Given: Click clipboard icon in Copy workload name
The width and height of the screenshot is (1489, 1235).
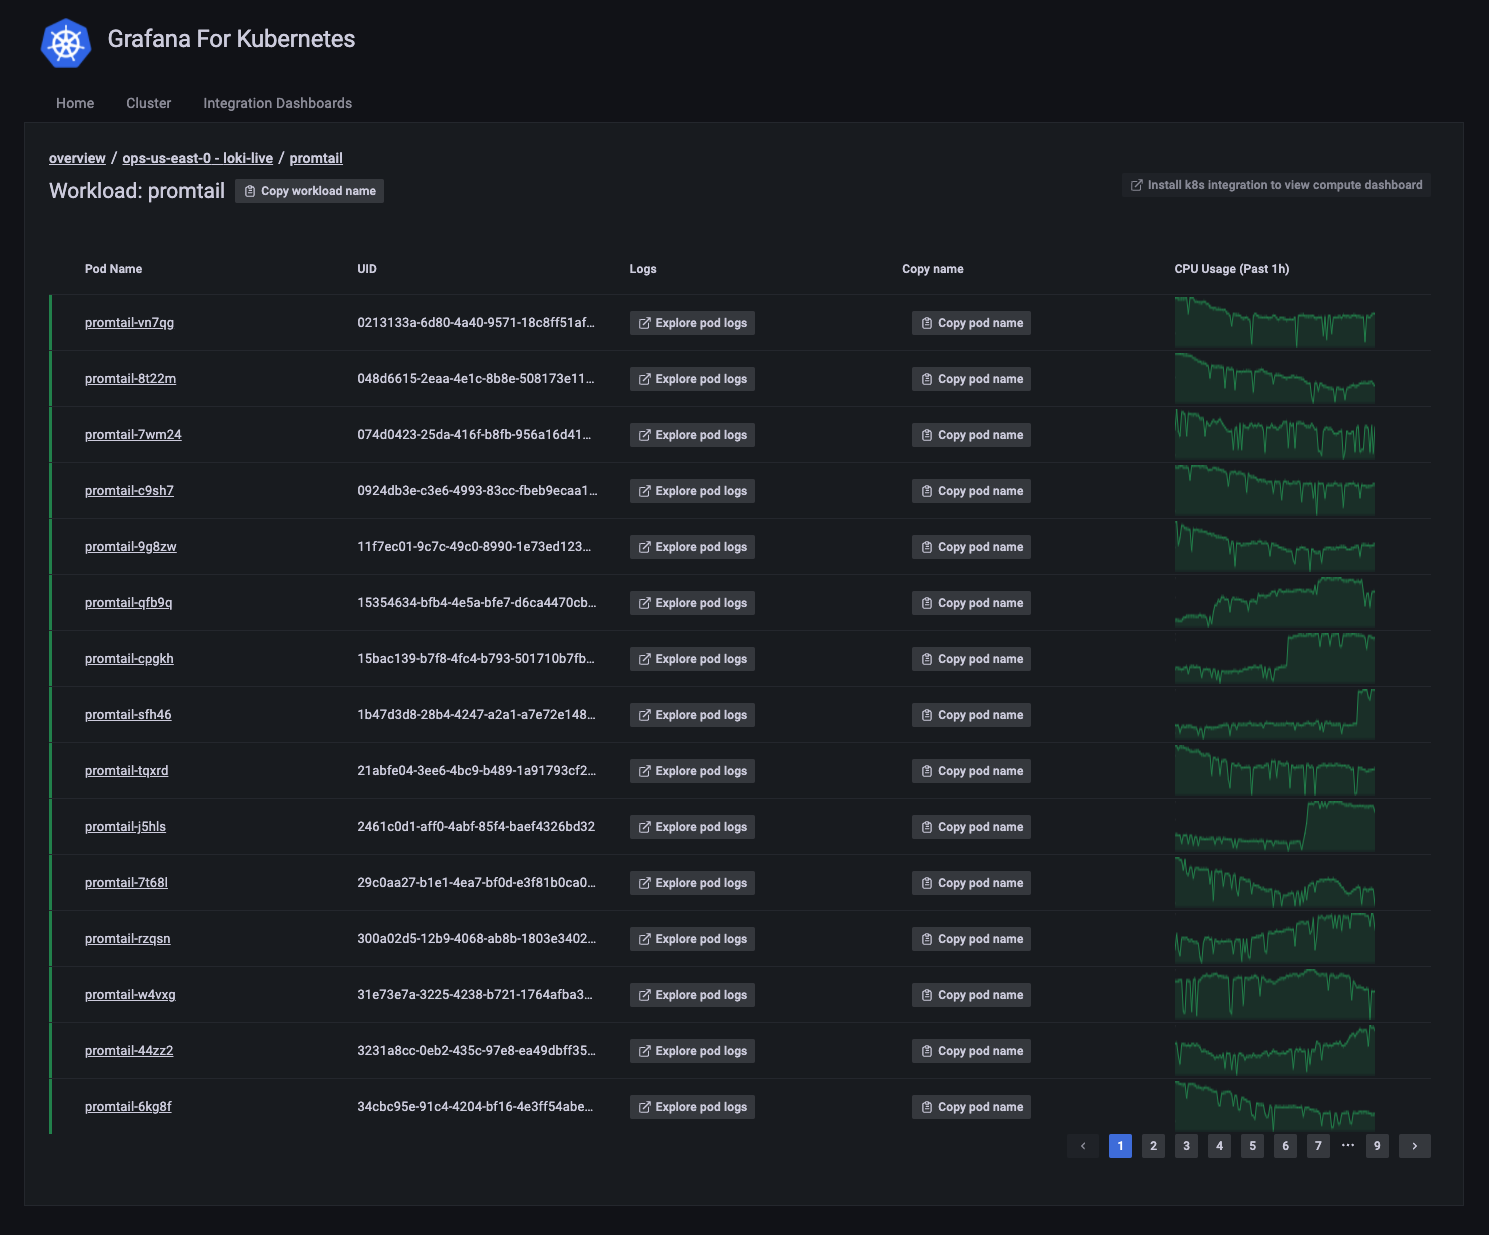Looking at the screenshot, I should (250, 191).
